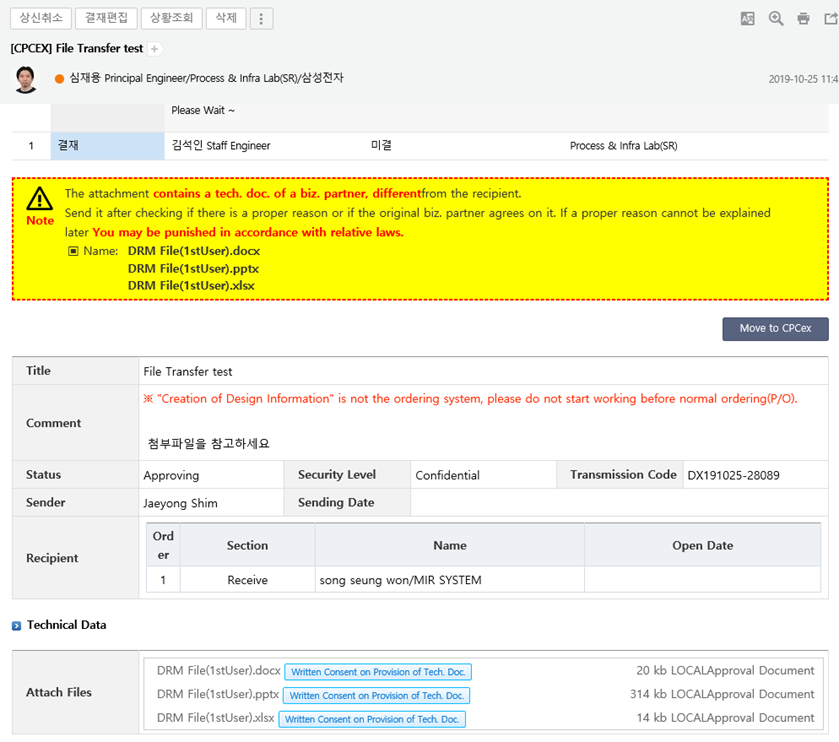The height and width of the screenshot is (742, 839).
Task: Click the translate text icon
Action: click(747, 18)
